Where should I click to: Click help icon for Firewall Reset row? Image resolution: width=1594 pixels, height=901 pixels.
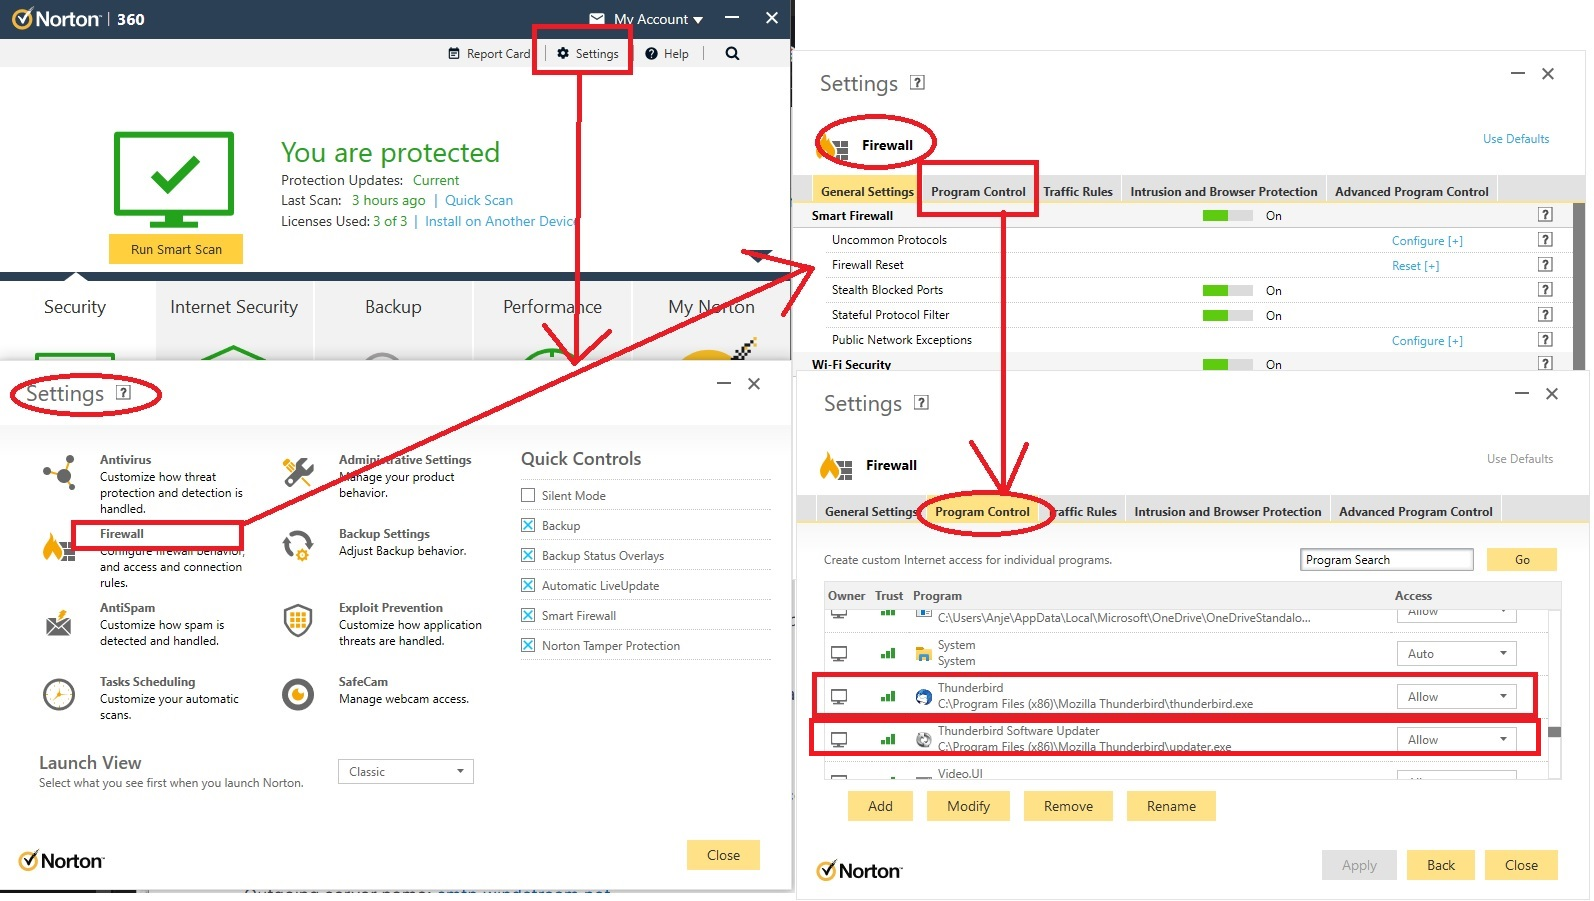coord(1545,265)
